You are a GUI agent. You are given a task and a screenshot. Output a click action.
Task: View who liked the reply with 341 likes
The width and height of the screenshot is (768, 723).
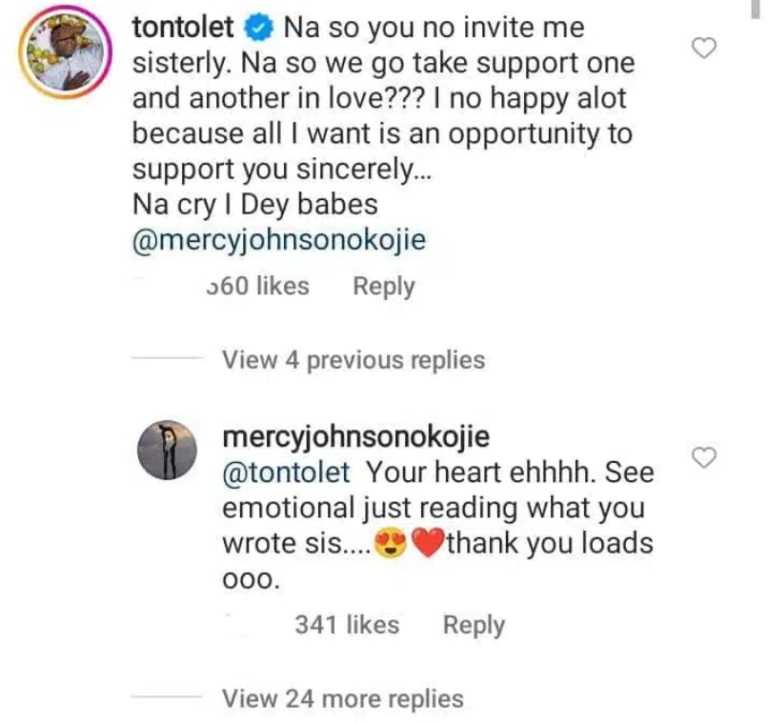point(347,625)
